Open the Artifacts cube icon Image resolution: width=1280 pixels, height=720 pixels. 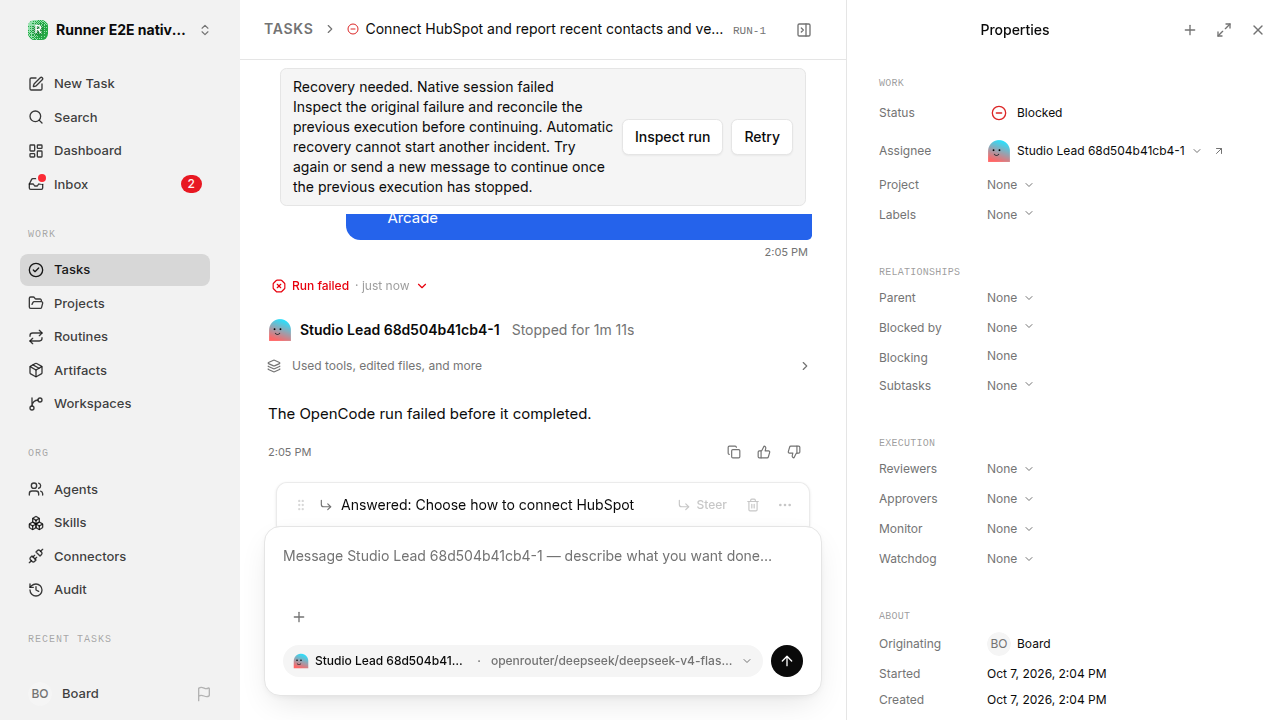pos(36,370)
